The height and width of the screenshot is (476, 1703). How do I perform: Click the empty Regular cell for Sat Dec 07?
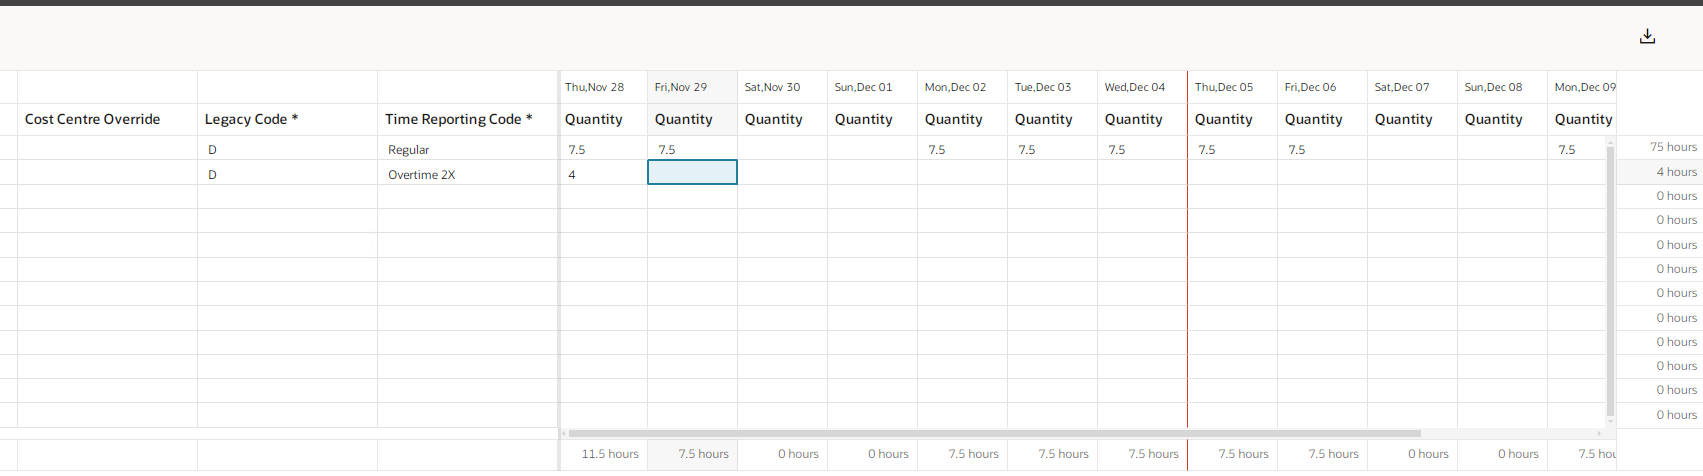(1412, 149)
